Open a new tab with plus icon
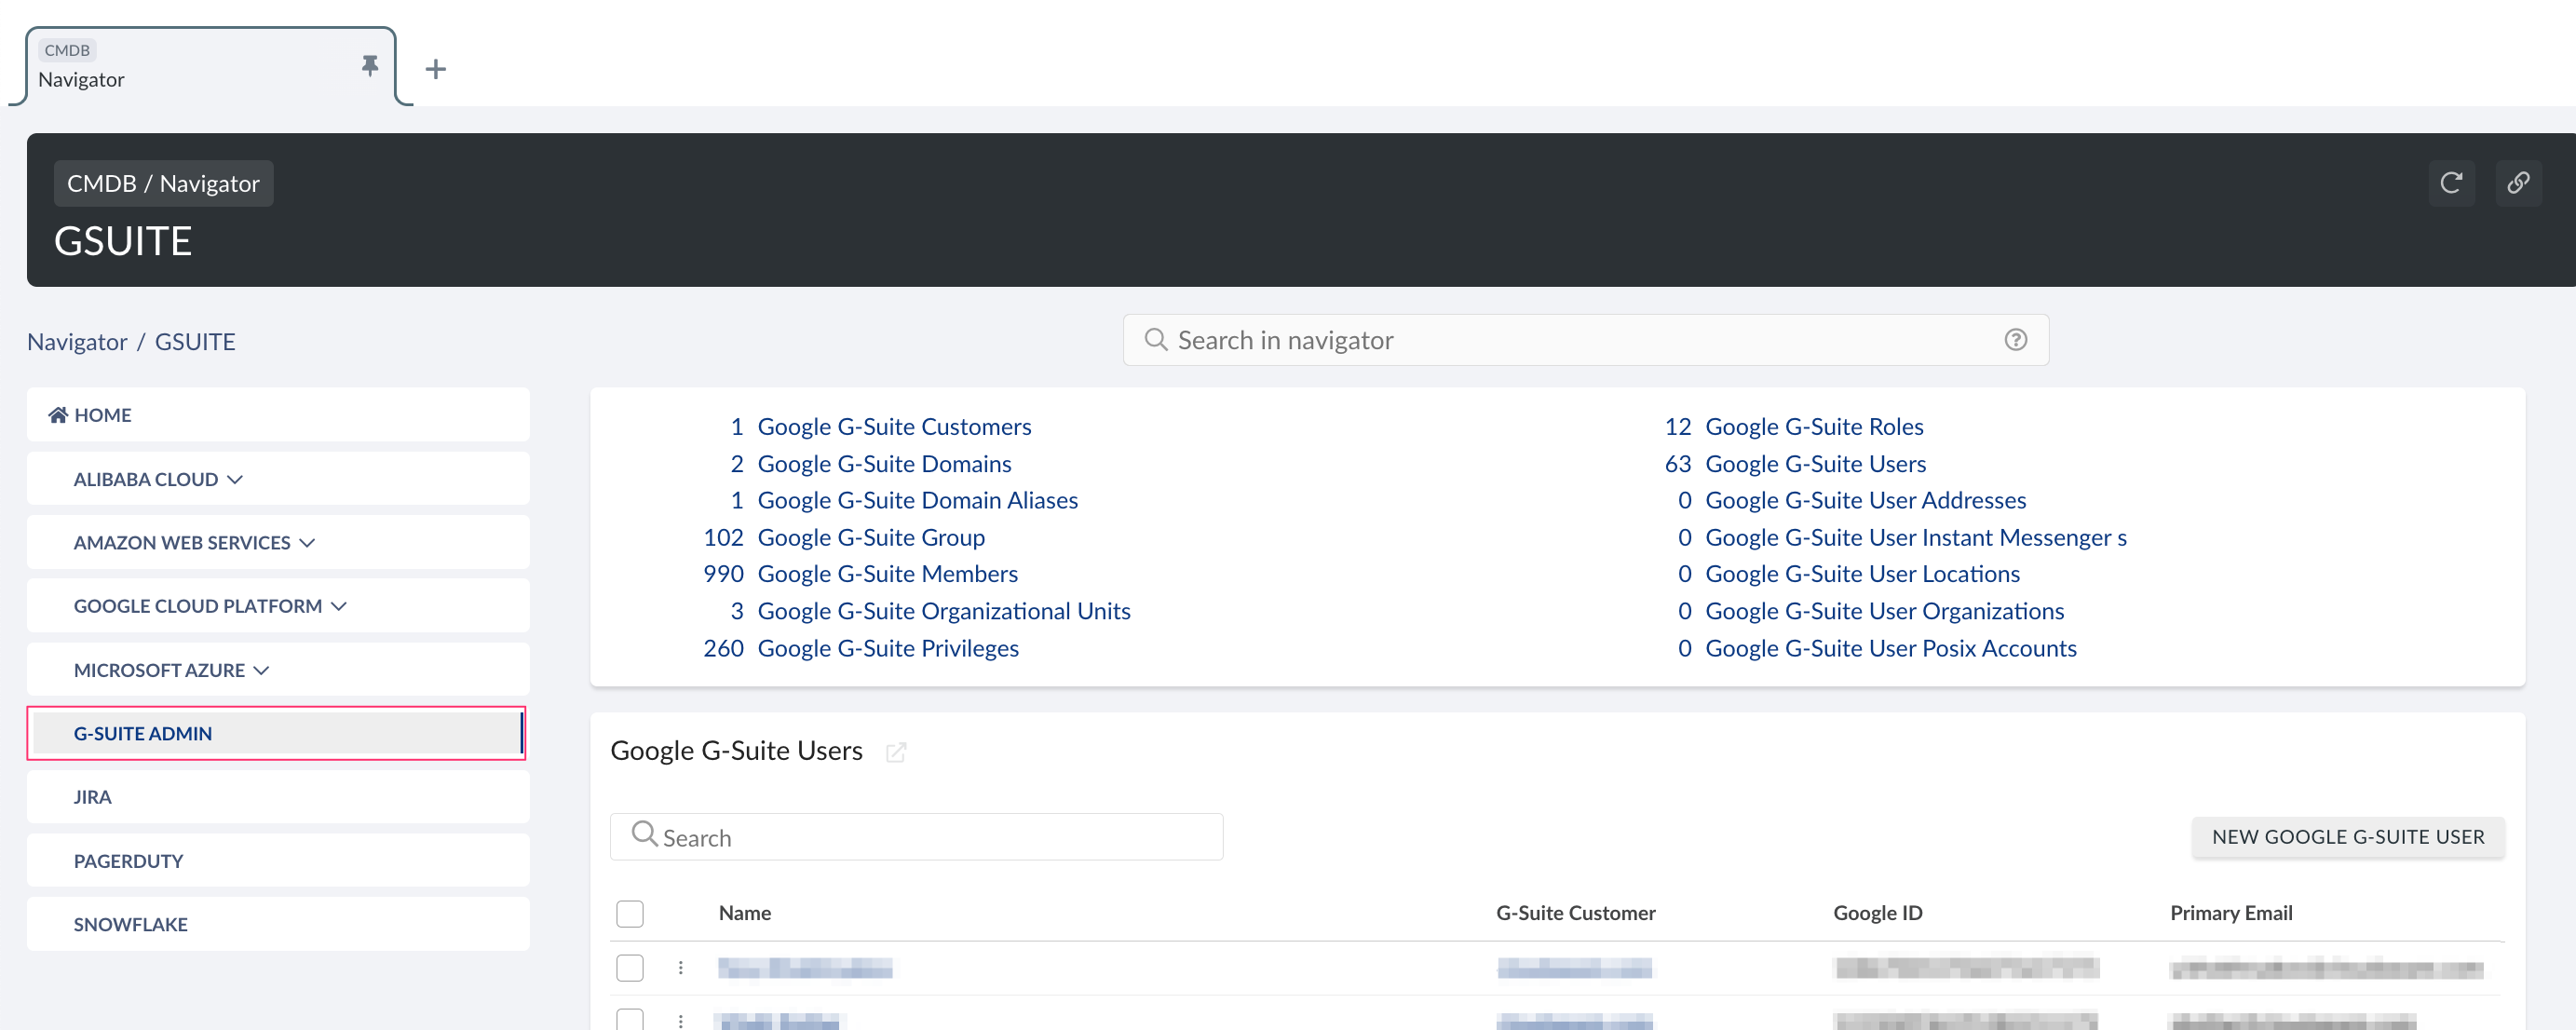This screenshot has width=2576, height=1030. (x=435, y=69)
